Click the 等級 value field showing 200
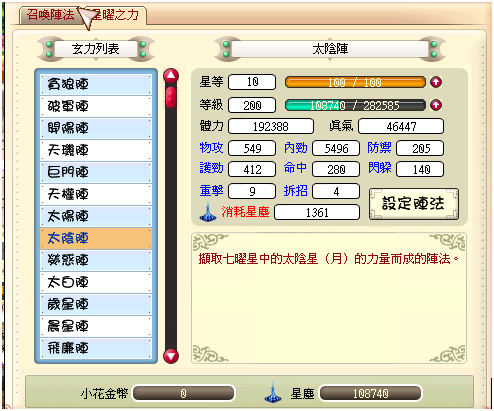This screenshot has height=411, width=494. [x=252, y=105]
